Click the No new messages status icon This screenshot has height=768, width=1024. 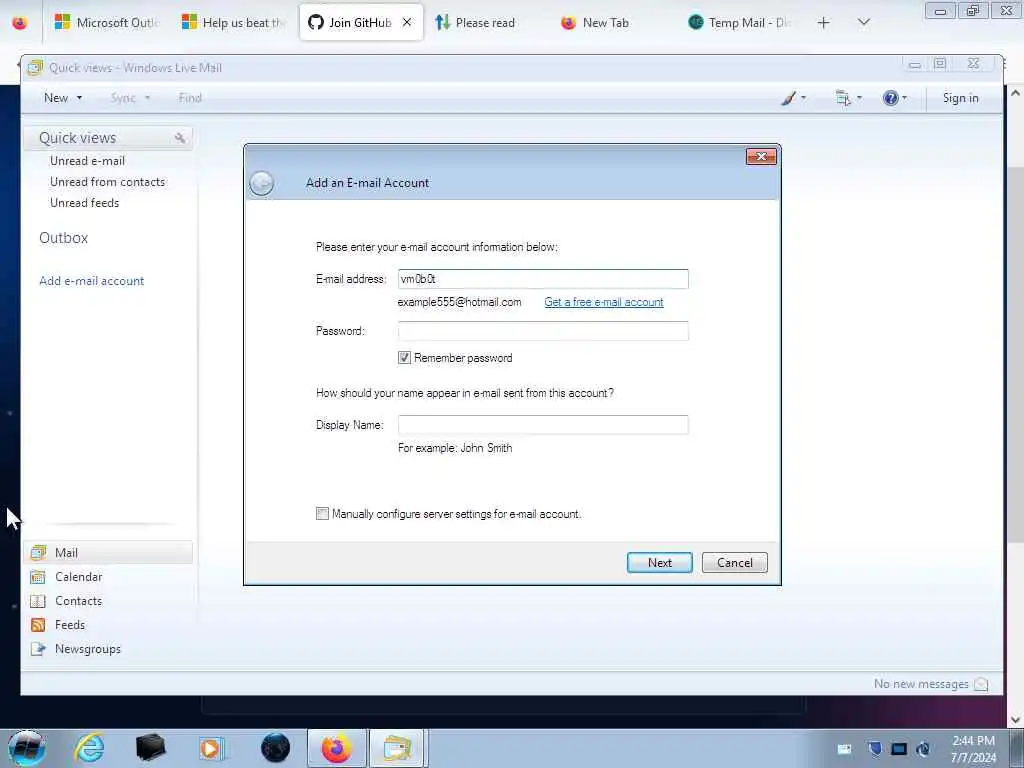981,684
